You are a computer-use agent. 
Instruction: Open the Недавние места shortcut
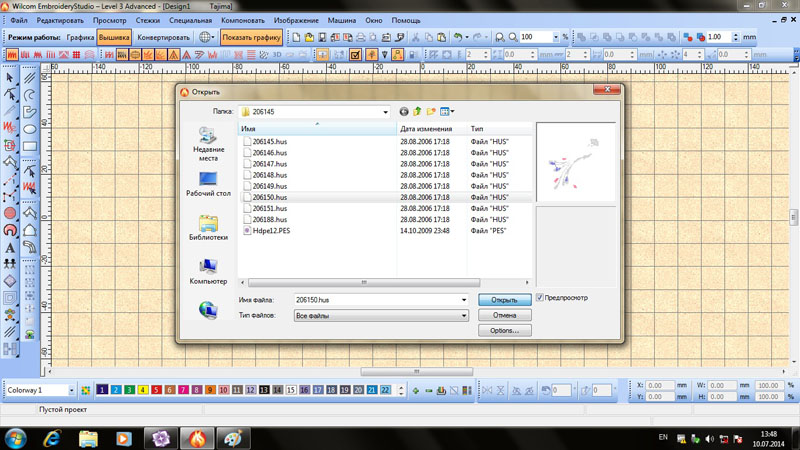click(208, 143)
